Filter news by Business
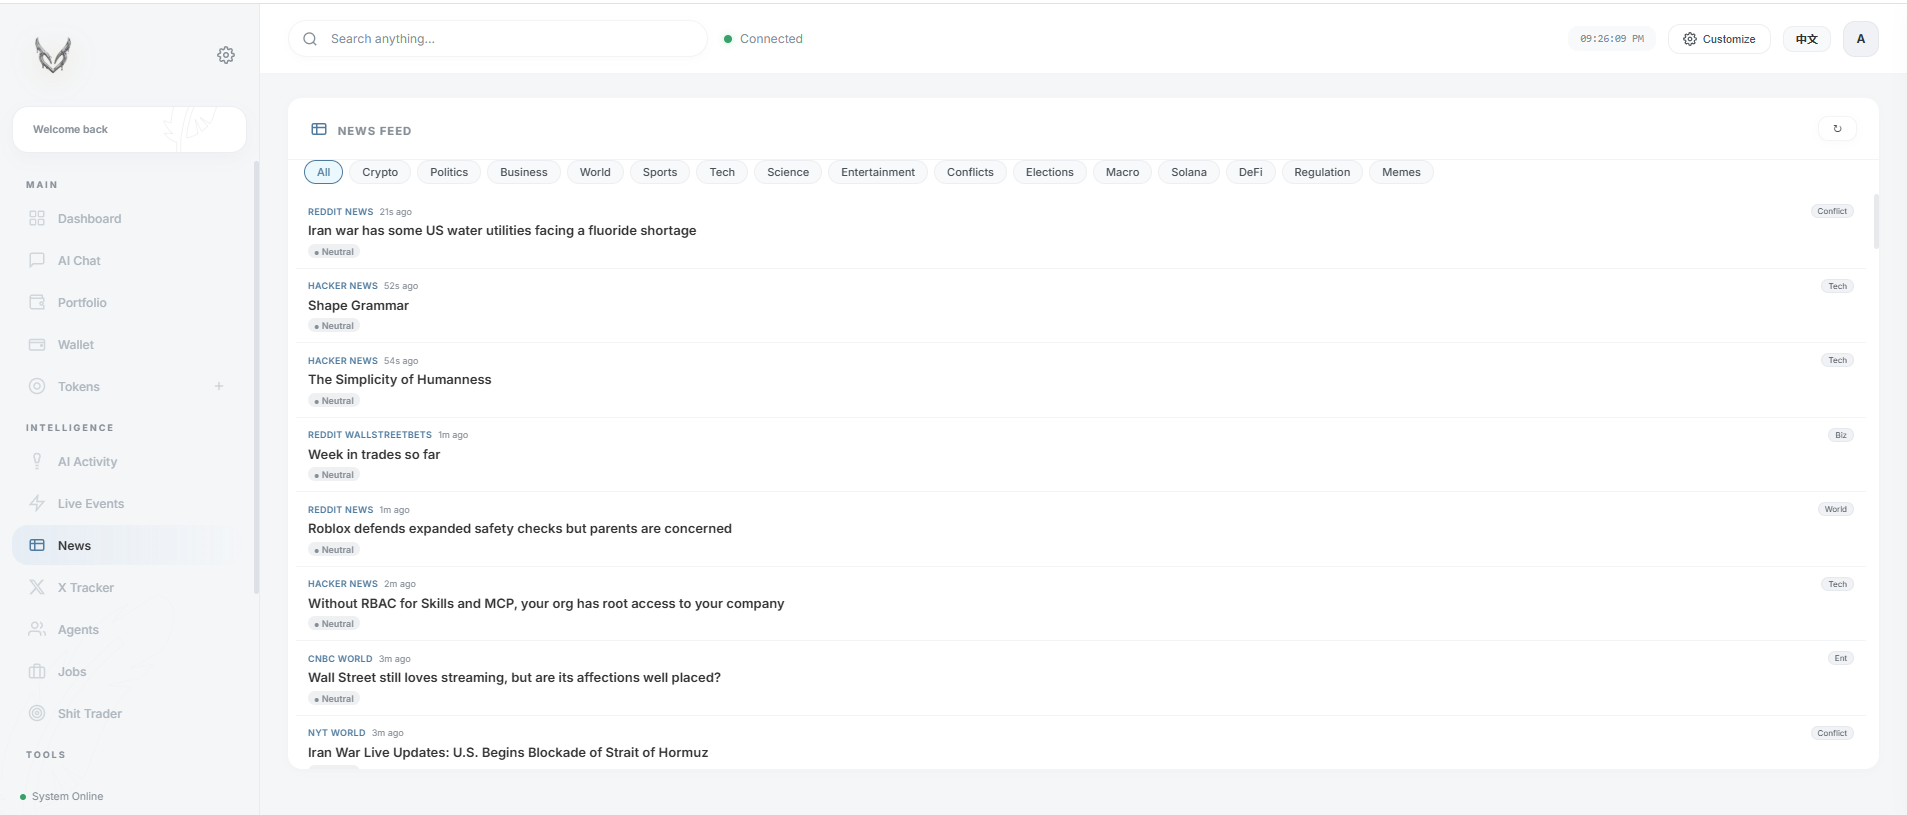 (524, 172)
